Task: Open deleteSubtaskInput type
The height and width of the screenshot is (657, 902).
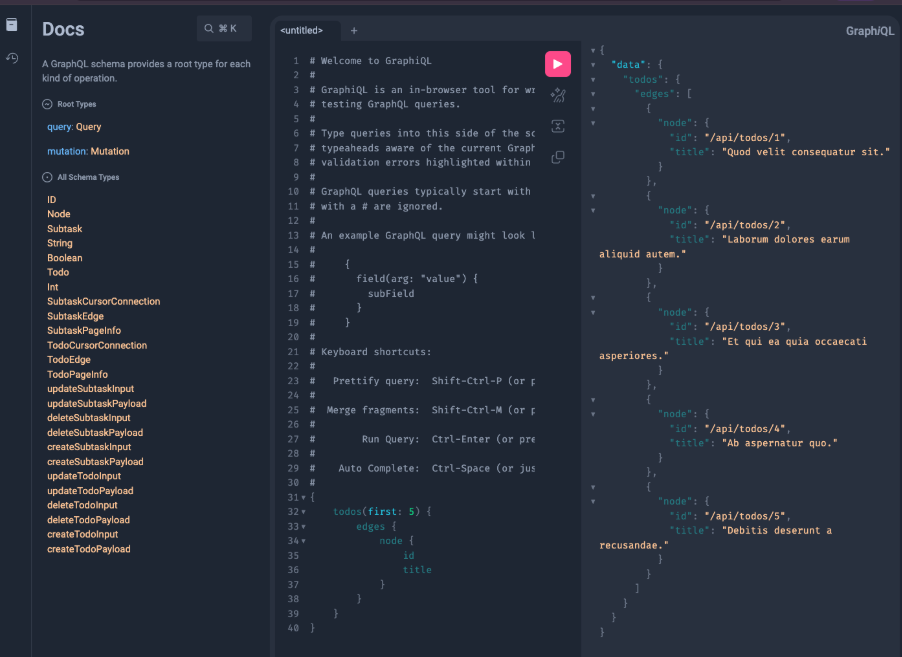Action: tap(89, 418)
